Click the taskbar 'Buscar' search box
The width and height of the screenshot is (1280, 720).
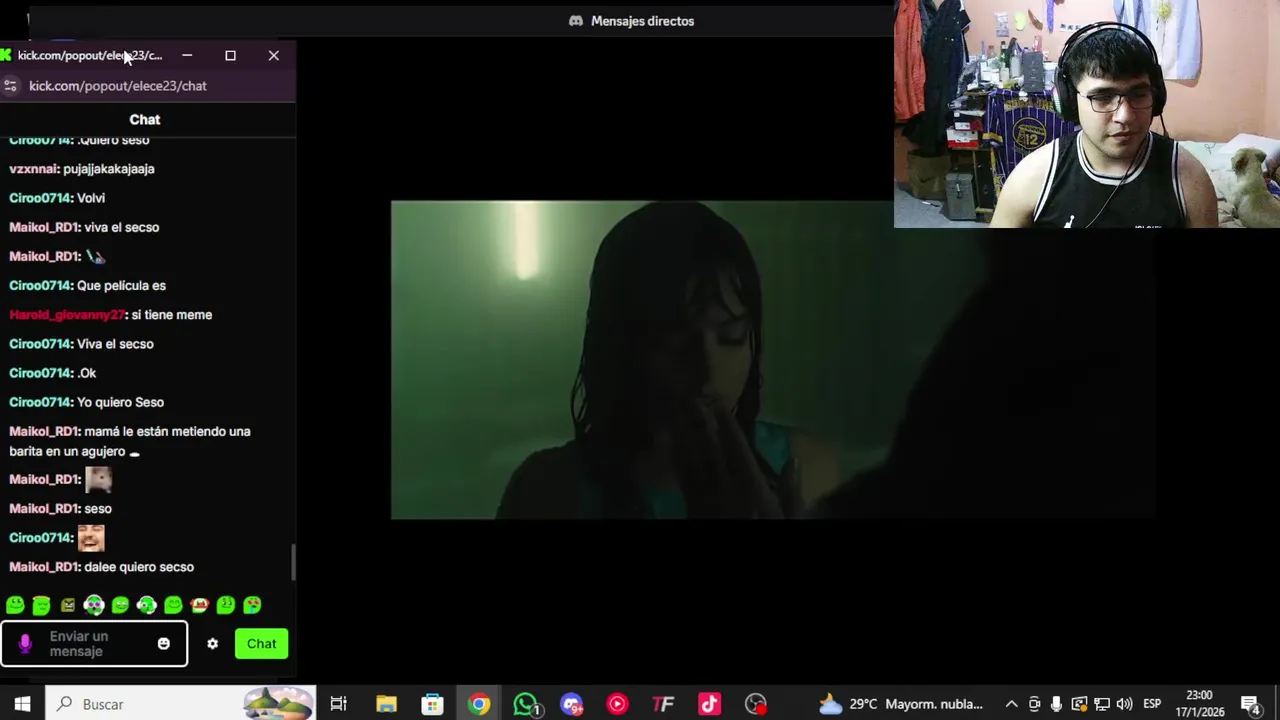180,704
